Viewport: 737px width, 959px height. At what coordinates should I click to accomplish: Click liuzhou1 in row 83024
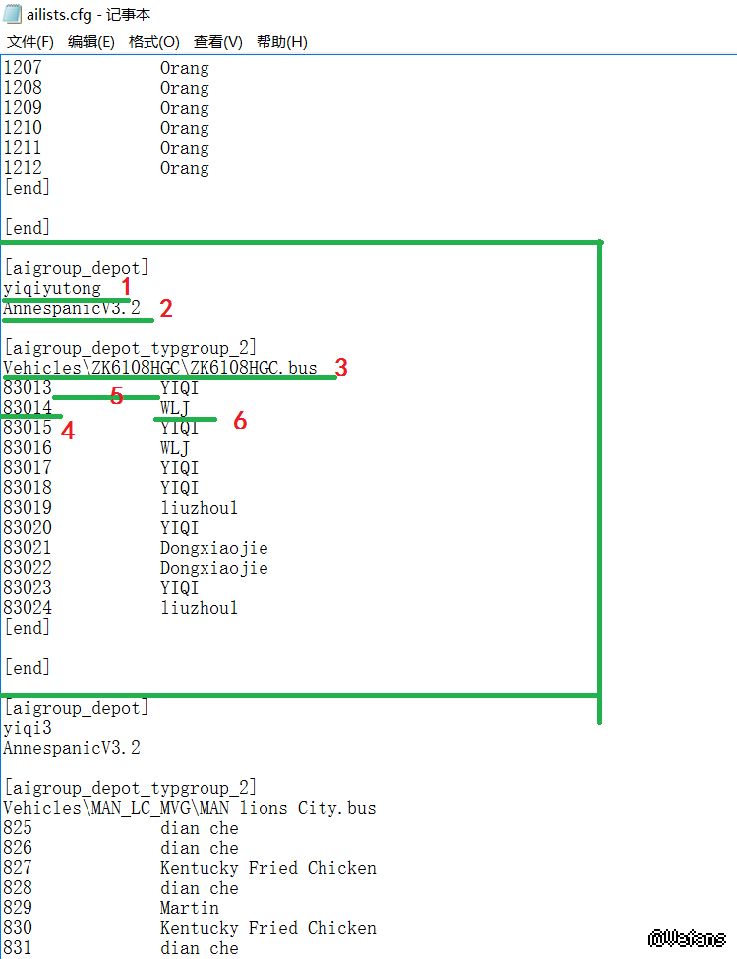[x=199, y=608]
